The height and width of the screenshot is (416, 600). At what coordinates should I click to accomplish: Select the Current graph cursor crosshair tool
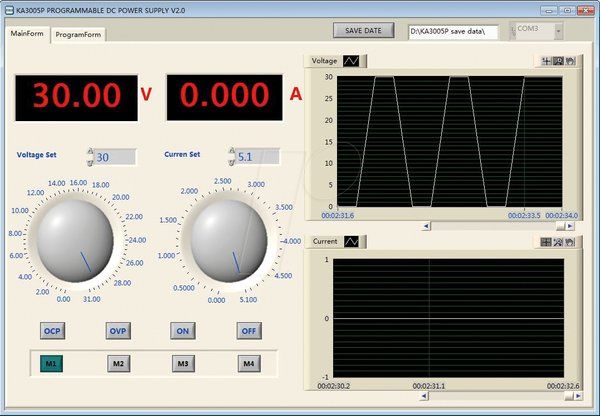tap(546, 242)
